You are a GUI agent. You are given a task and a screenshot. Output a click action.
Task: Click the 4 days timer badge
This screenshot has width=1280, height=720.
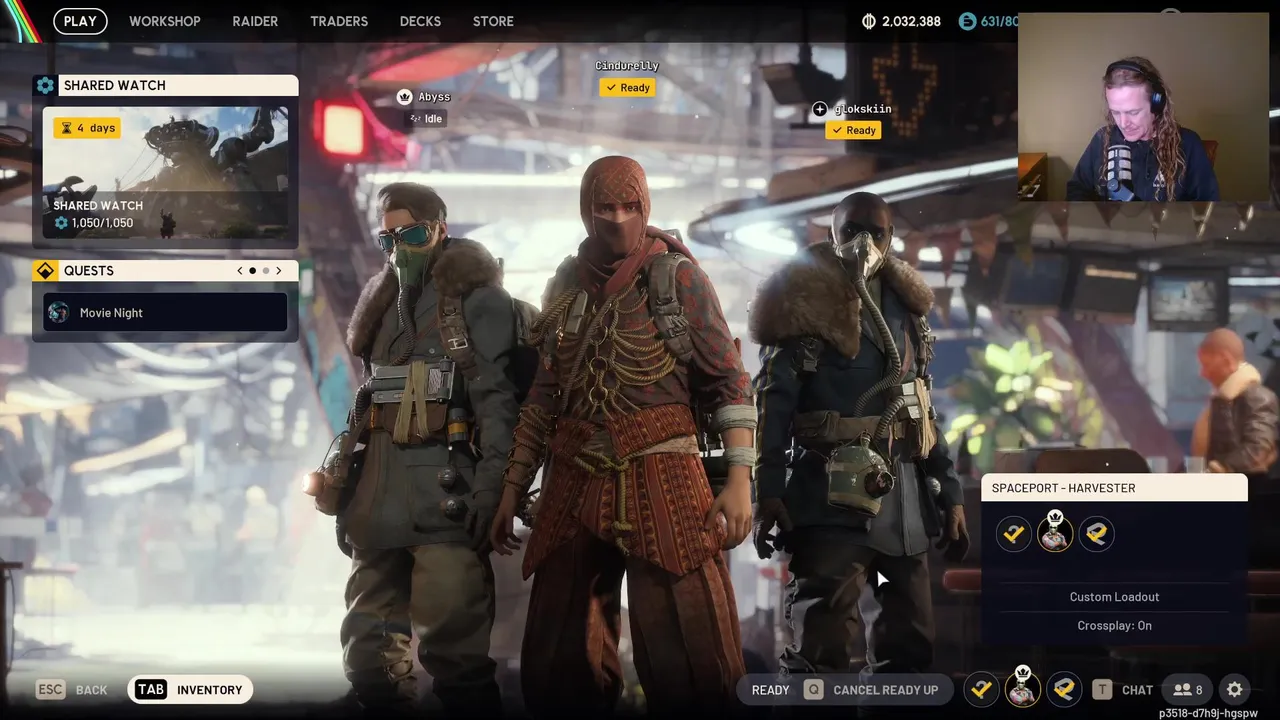(x=88, y=128)
